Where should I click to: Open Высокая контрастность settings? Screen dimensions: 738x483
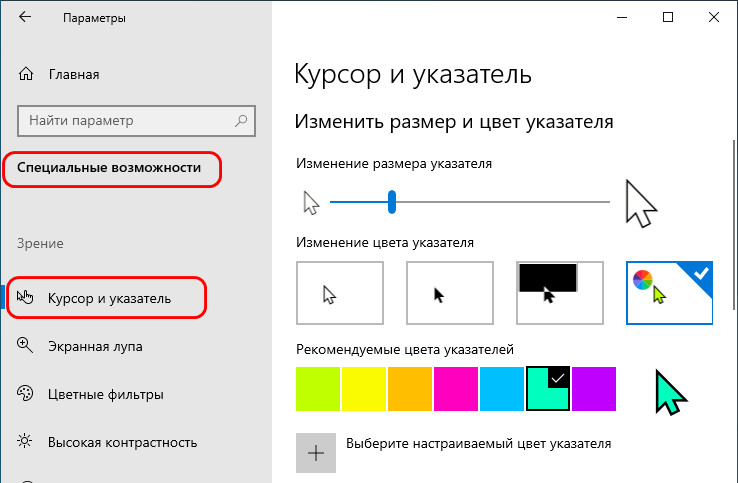pos(121,442)
